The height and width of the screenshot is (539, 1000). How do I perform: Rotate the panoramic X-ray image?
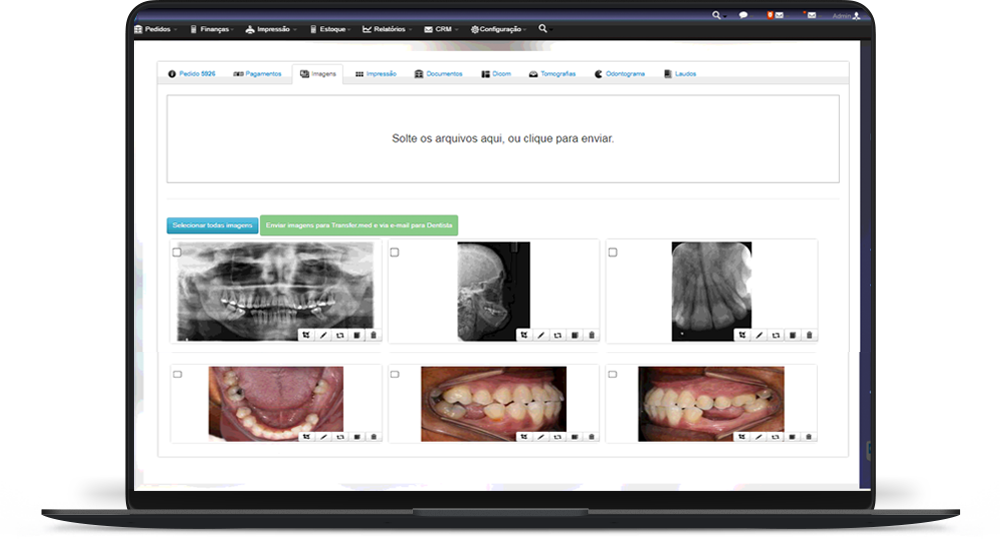click(340, 335)
